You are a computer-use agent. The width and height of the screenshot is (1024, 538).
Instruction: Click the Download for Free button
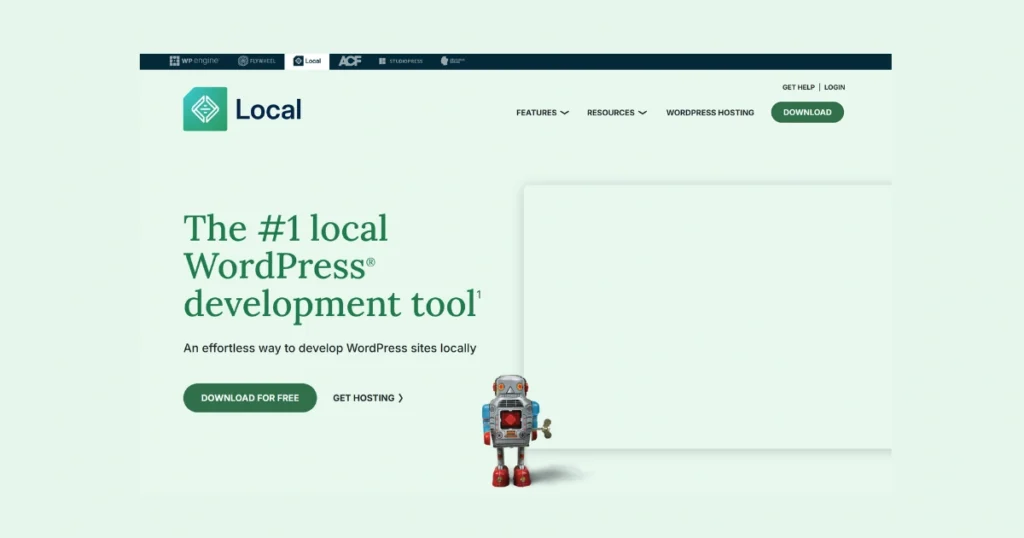tap(250, 398)
